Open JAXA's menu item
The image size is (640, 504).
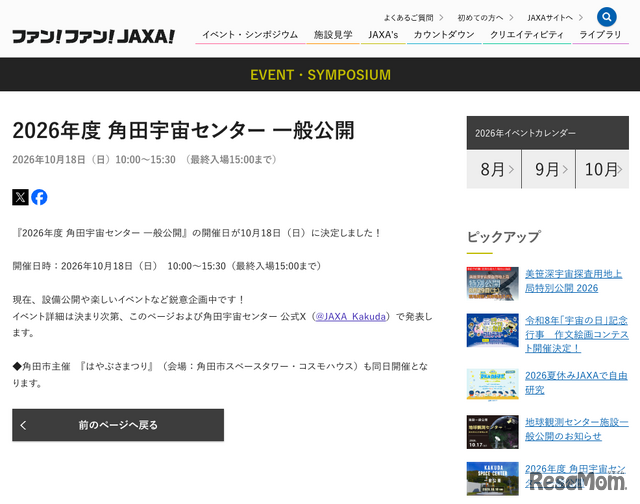click(383, 35)
